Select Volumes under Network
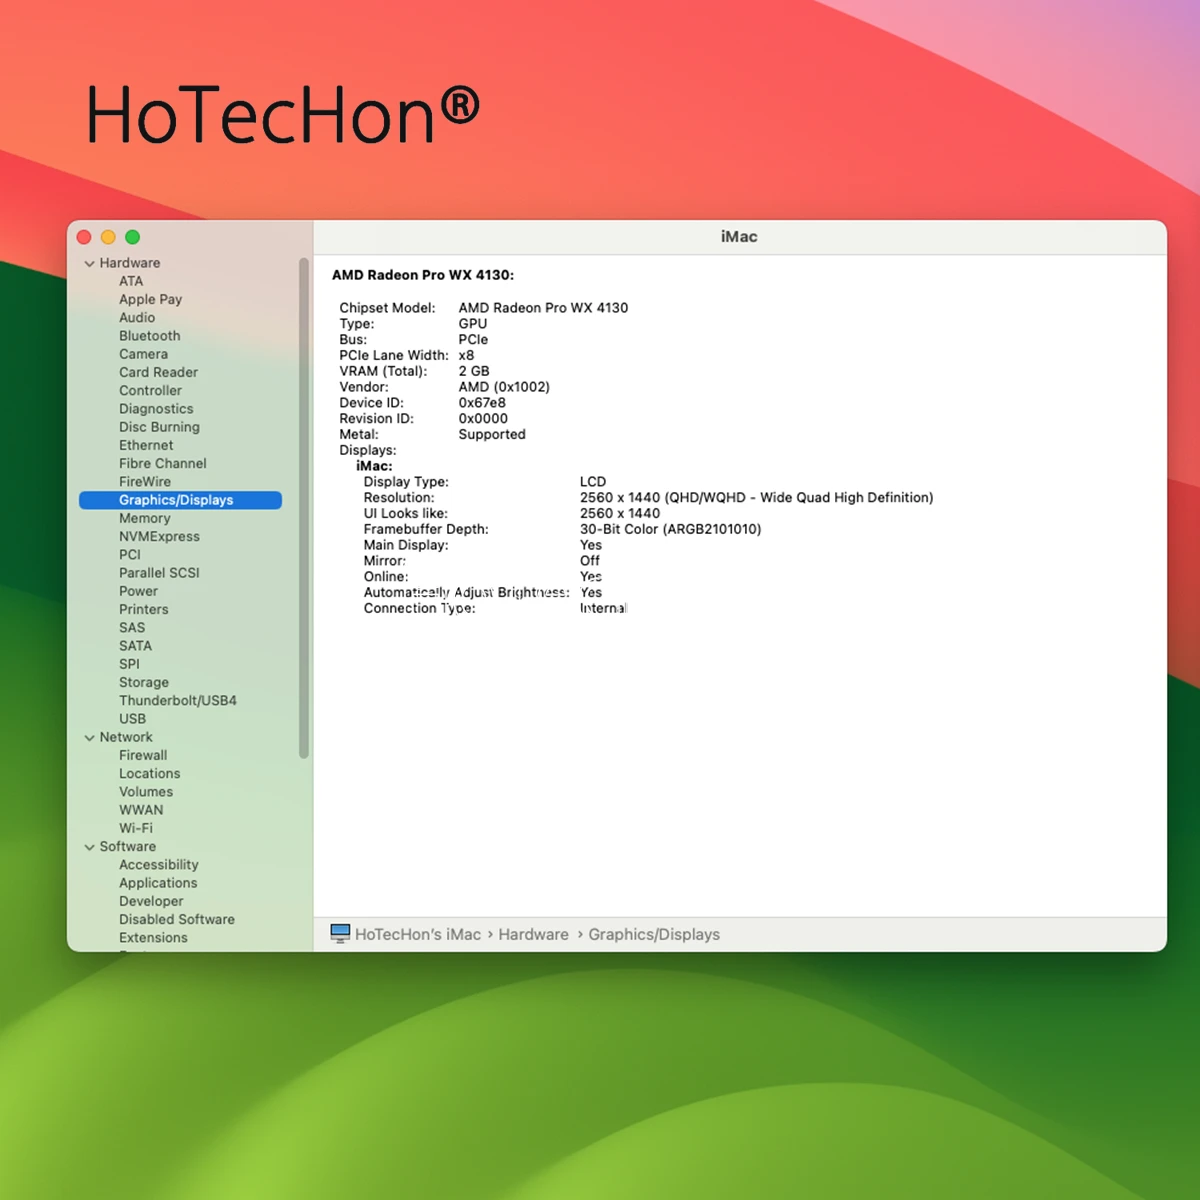Image resolution: width=1200 pixels, height=1200 pixels. [x=146, y=792]
